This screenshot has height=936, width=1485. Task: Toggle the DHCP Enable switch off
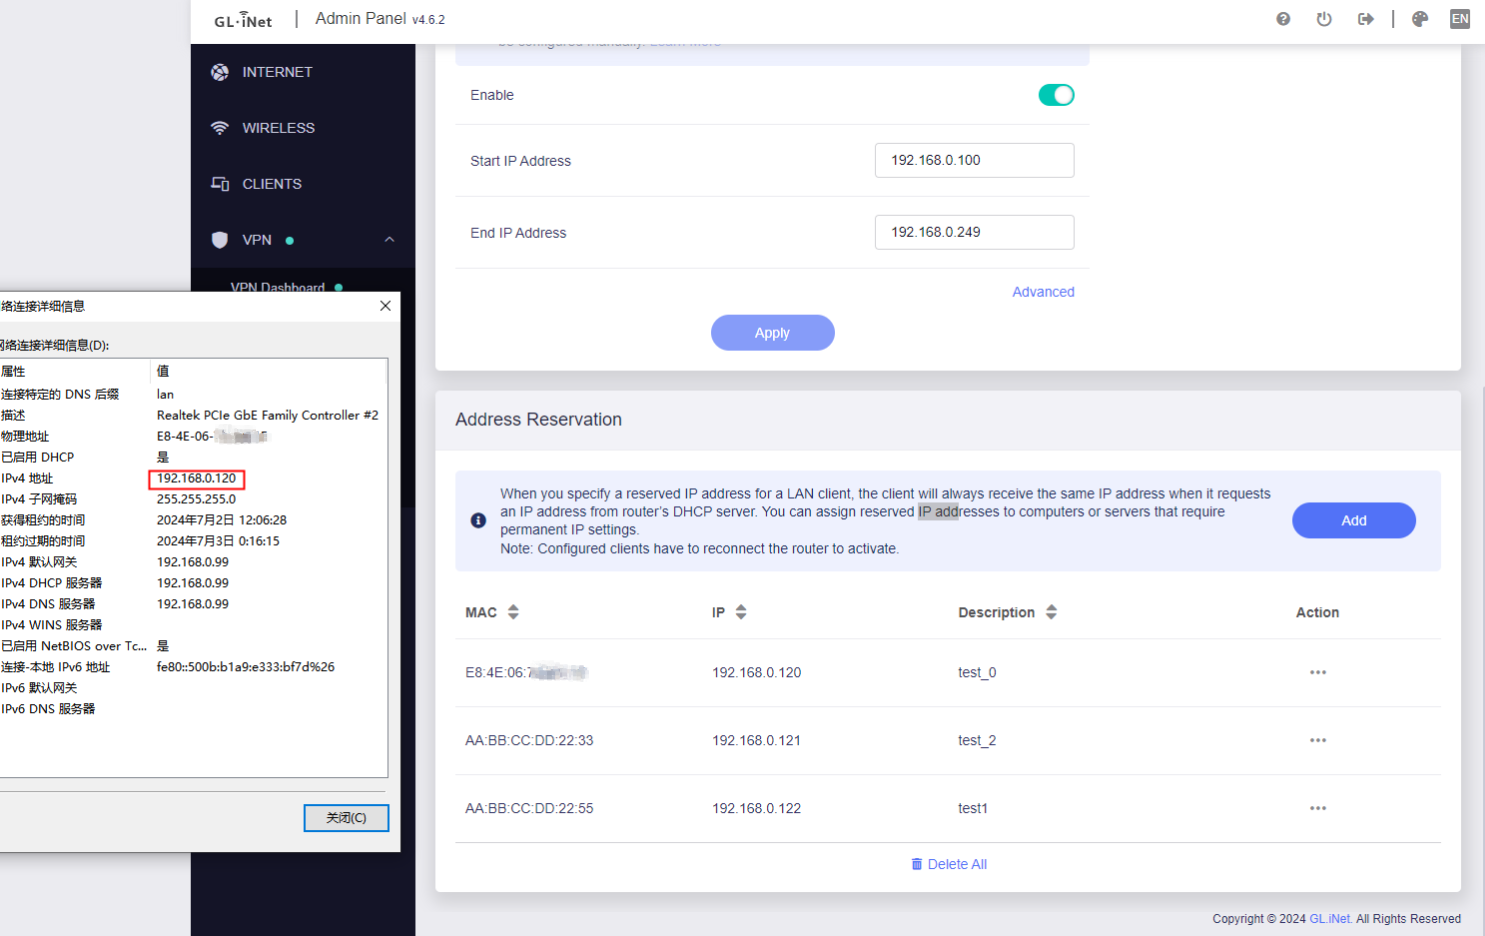1056,95
